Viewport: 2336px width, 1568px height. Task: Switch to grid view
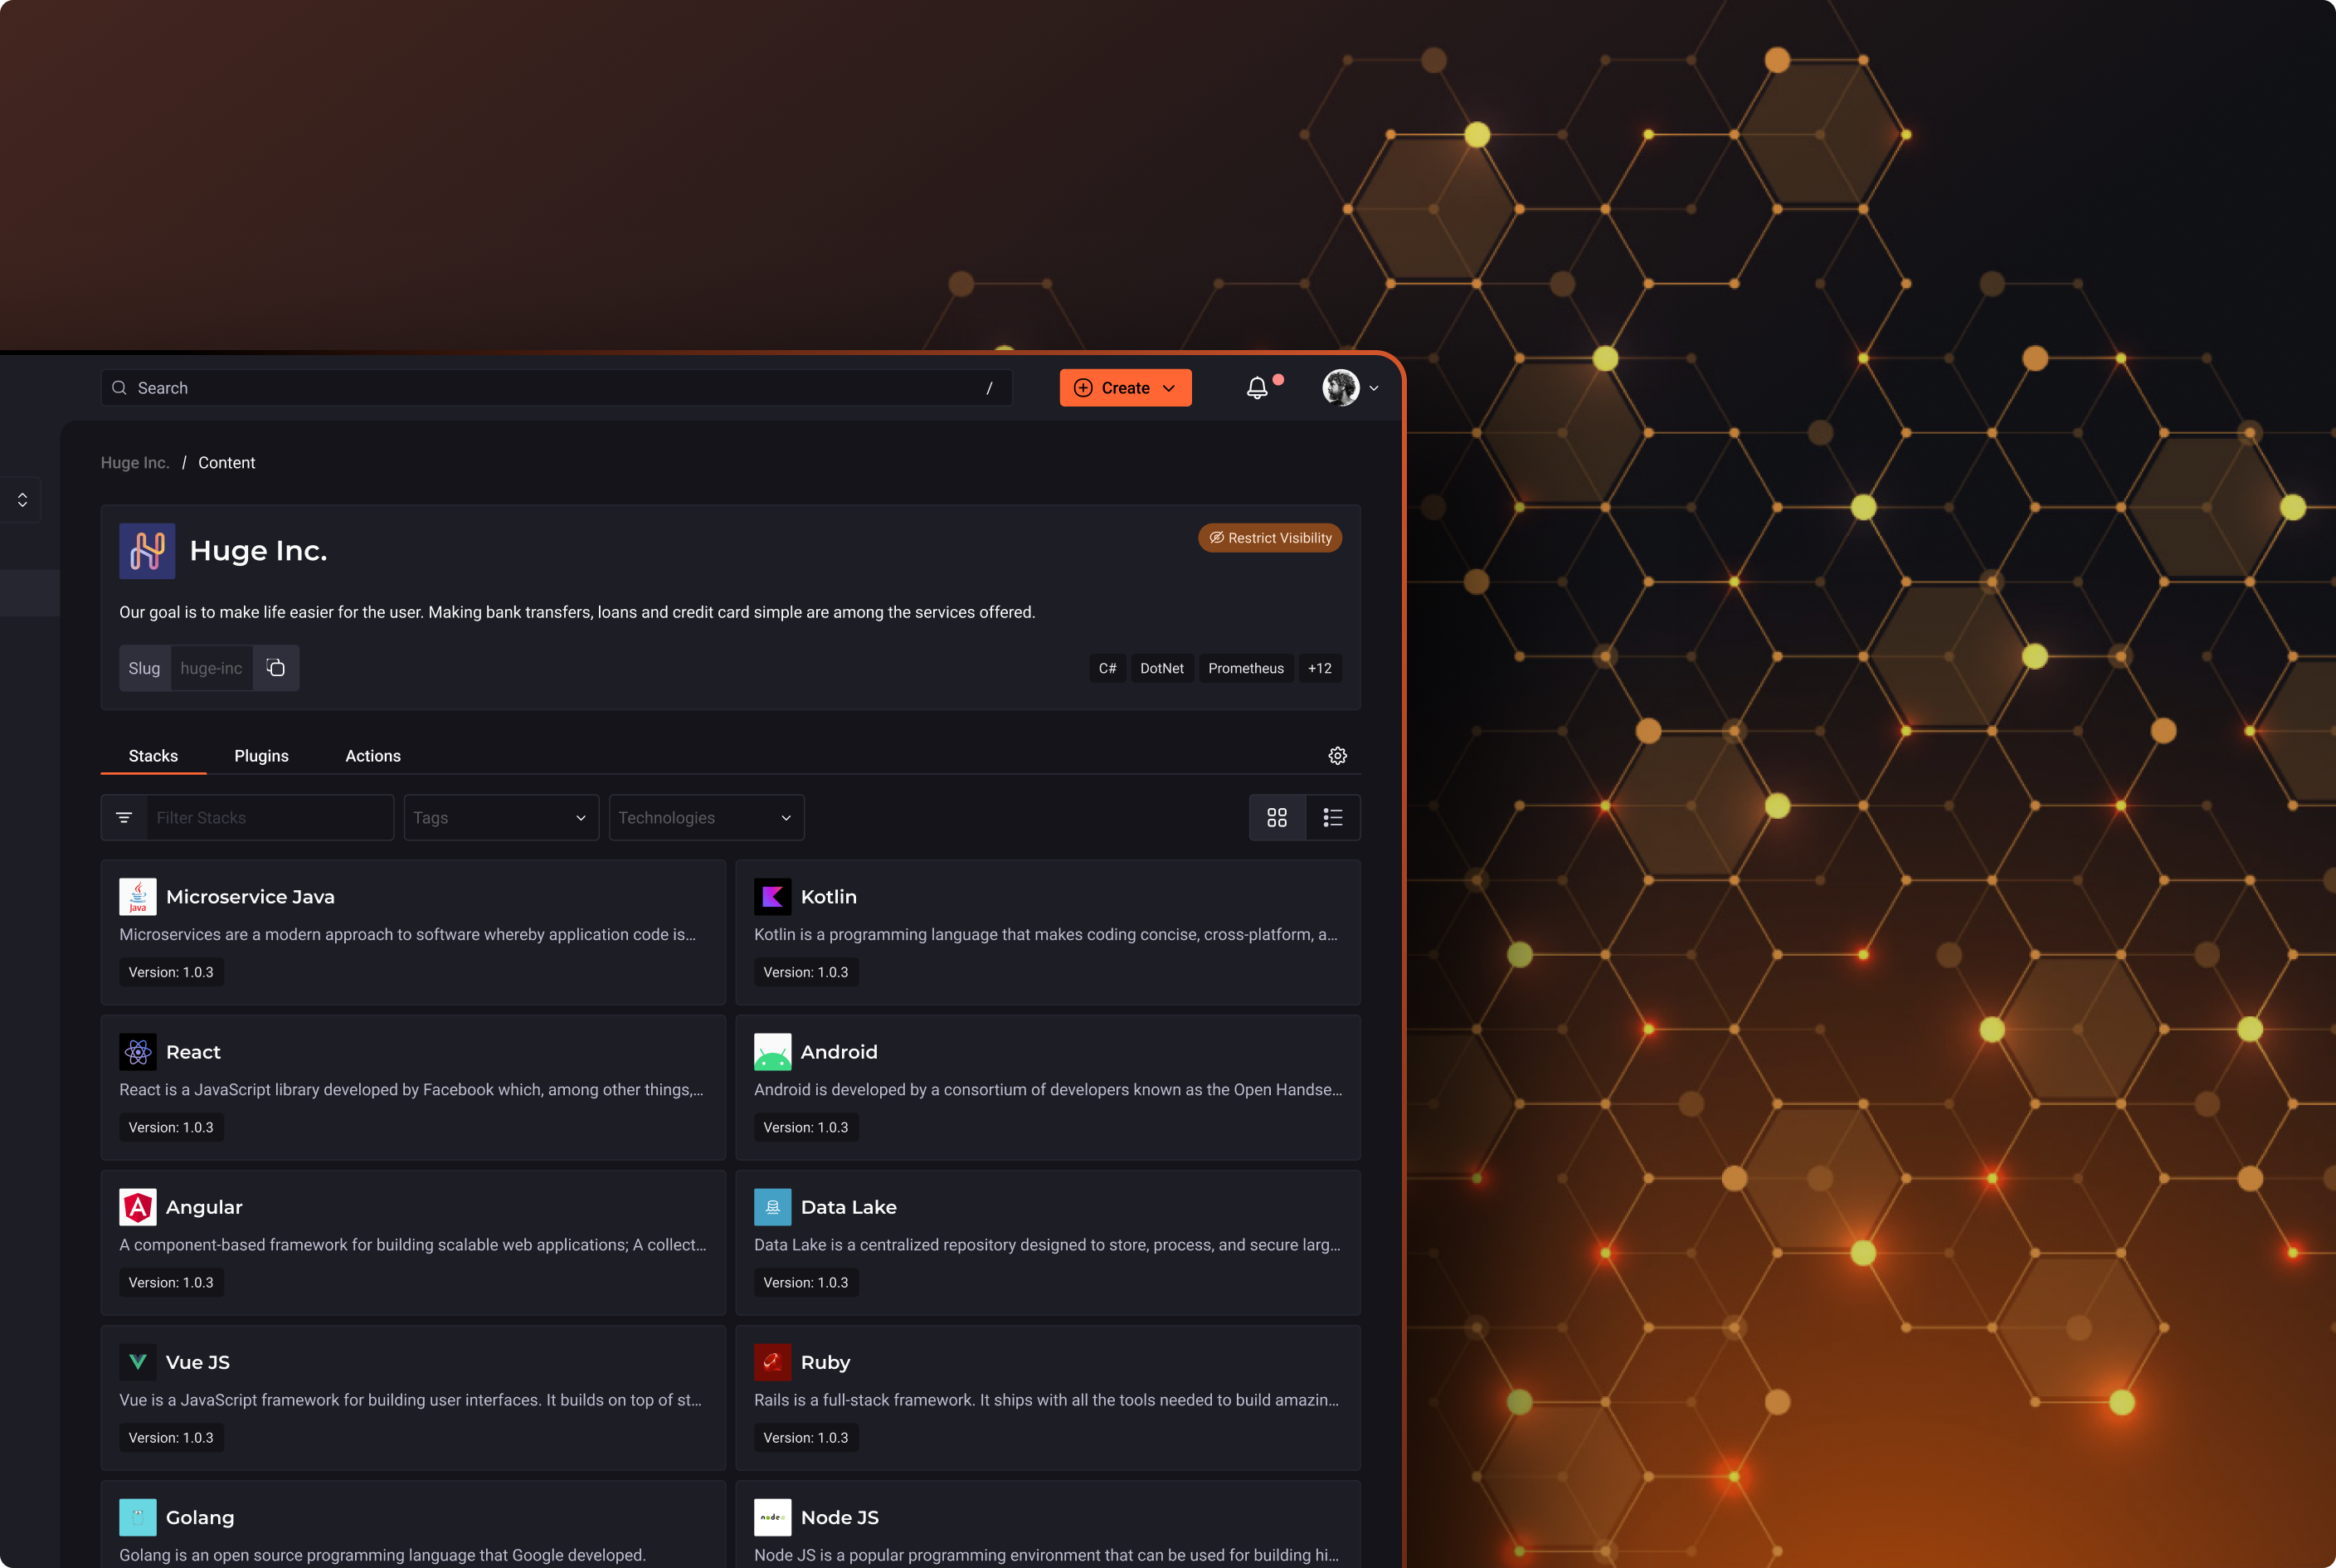[x=1277, y=818]
